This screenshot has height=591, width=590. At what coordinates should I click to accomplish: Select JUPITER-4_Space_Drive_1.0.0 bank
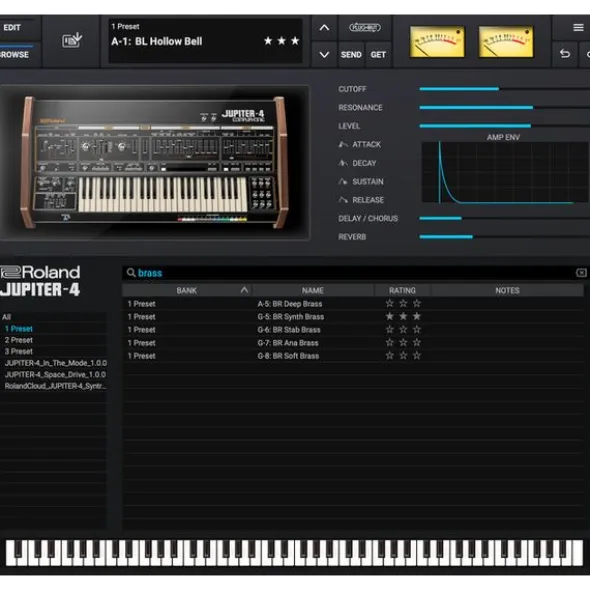pos(55,374)
